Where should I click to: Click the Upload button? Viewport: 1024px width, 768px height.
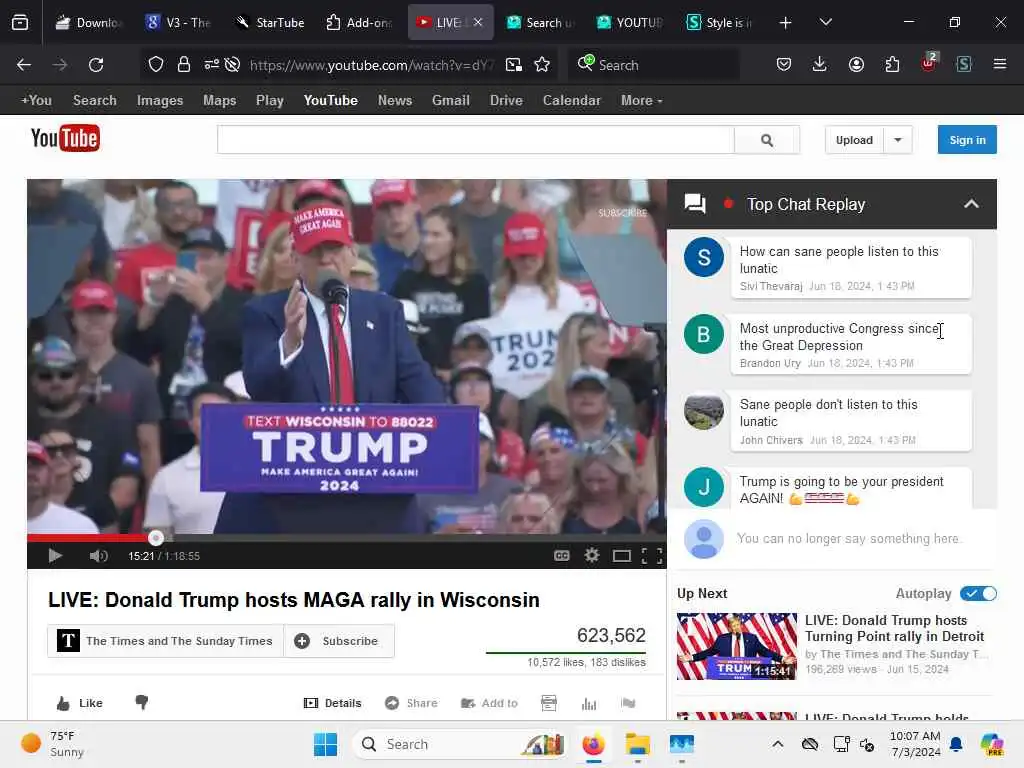pos(854,140)
